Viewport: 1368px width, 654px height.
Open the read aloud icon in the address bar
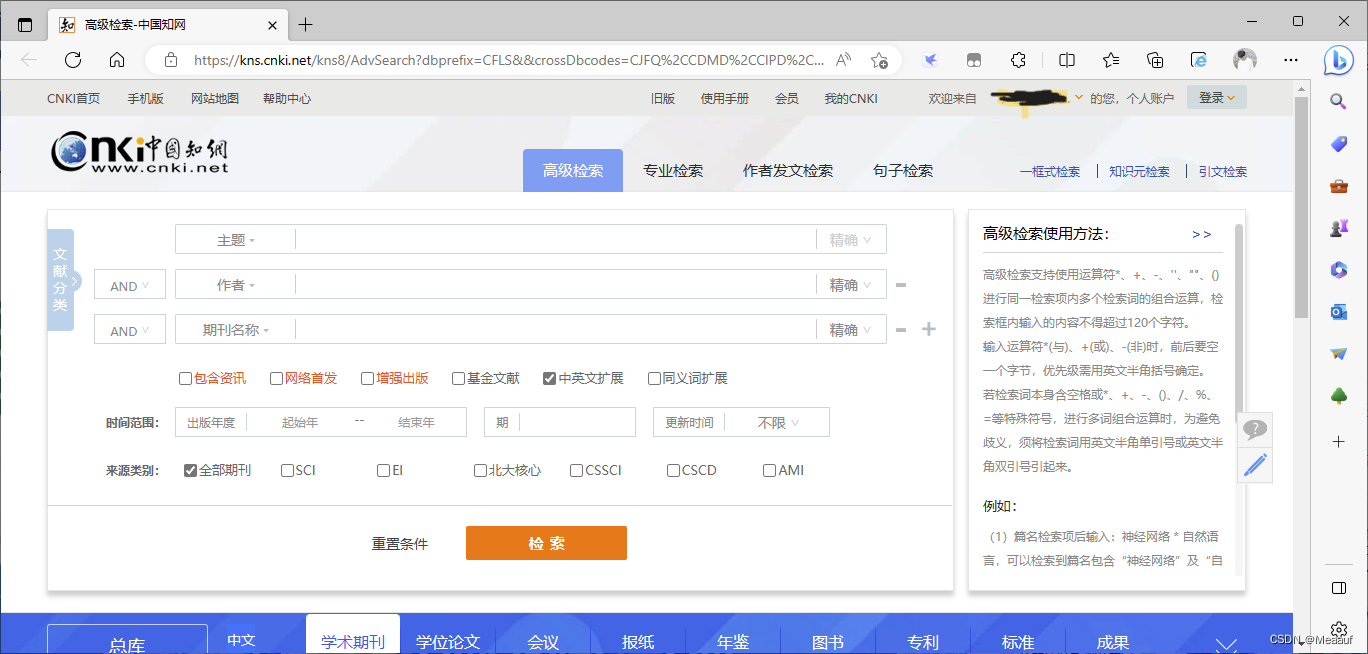pos(844,60)
